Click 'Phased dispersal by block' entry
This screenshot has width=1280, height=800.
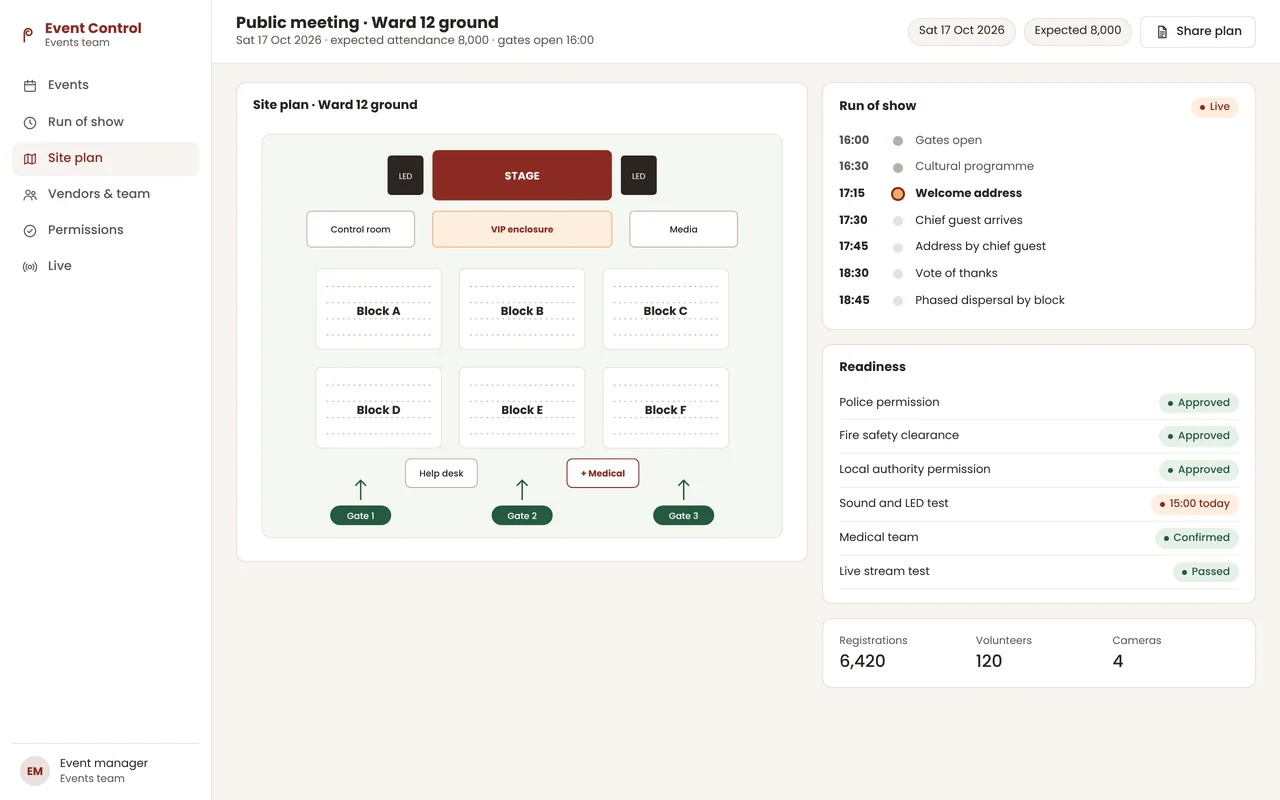[990, 300]
